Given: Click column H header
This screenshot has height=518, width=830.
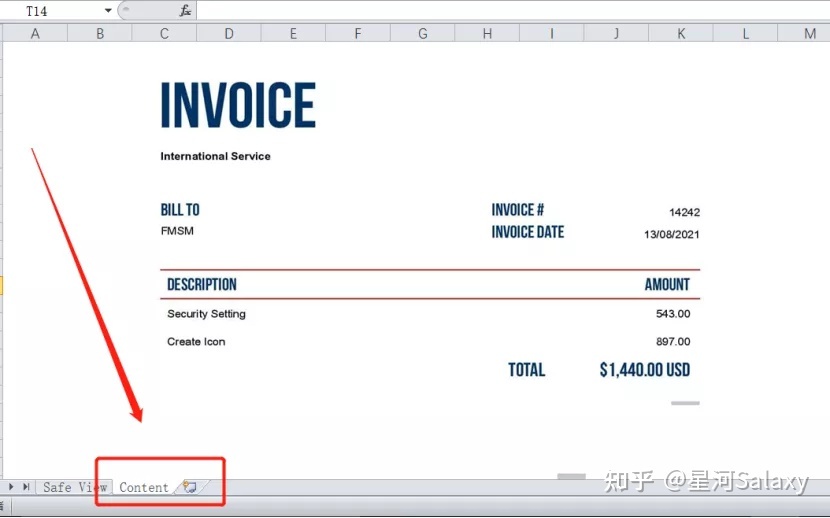Looking at the screenshot, I should (487, 34).
